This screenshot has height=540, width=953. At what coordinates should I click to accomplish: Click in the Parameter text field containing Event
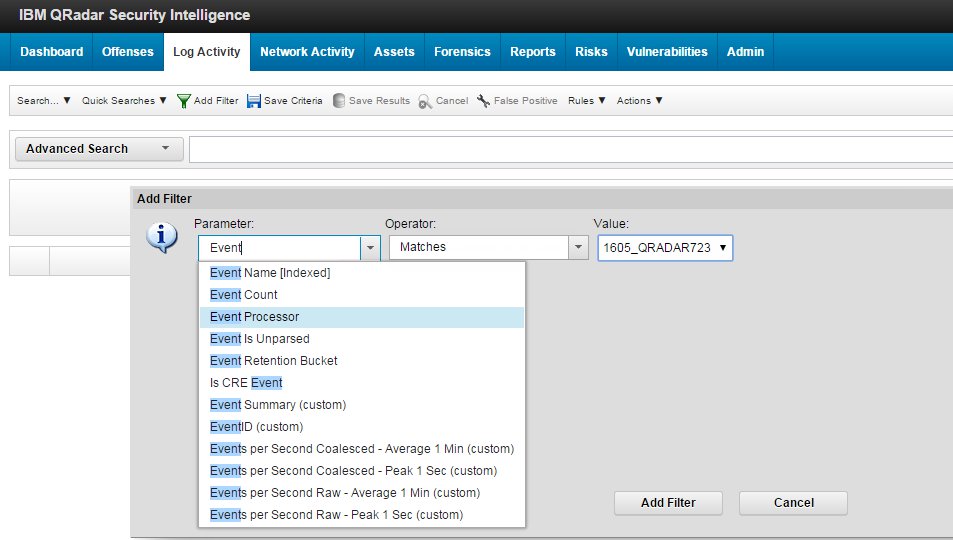point(280,248)
